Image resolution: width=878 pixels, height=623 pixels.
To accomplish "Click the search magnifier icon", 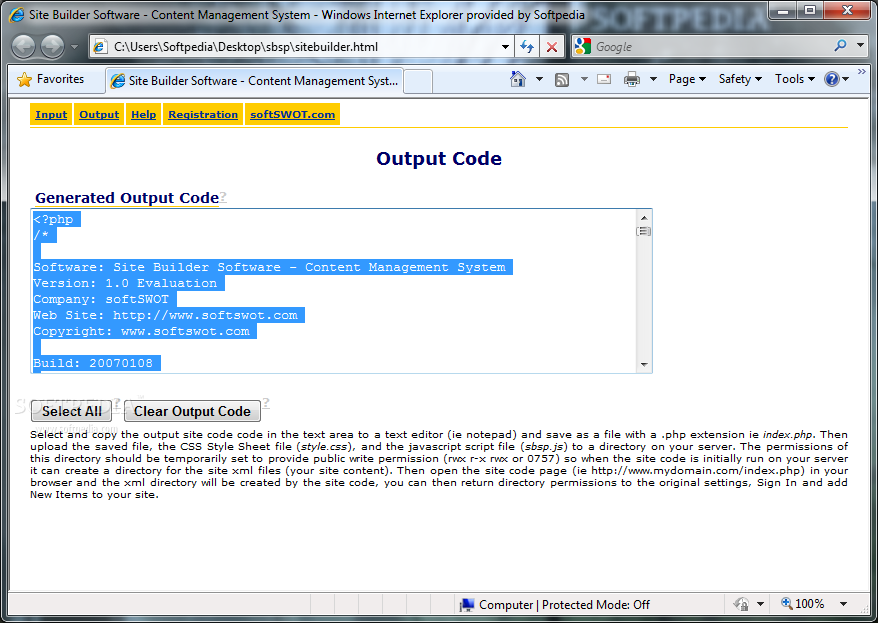I will click(840, 46).
